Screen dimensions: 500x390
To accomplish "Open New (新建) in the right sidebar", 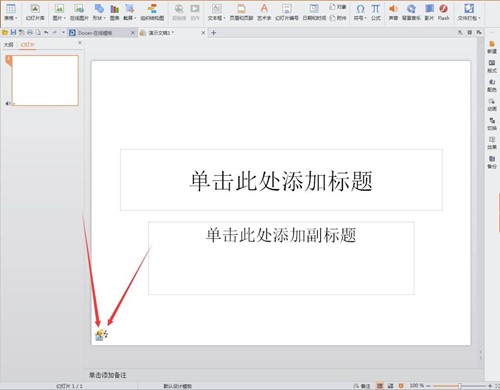I will tap(492, 47).
